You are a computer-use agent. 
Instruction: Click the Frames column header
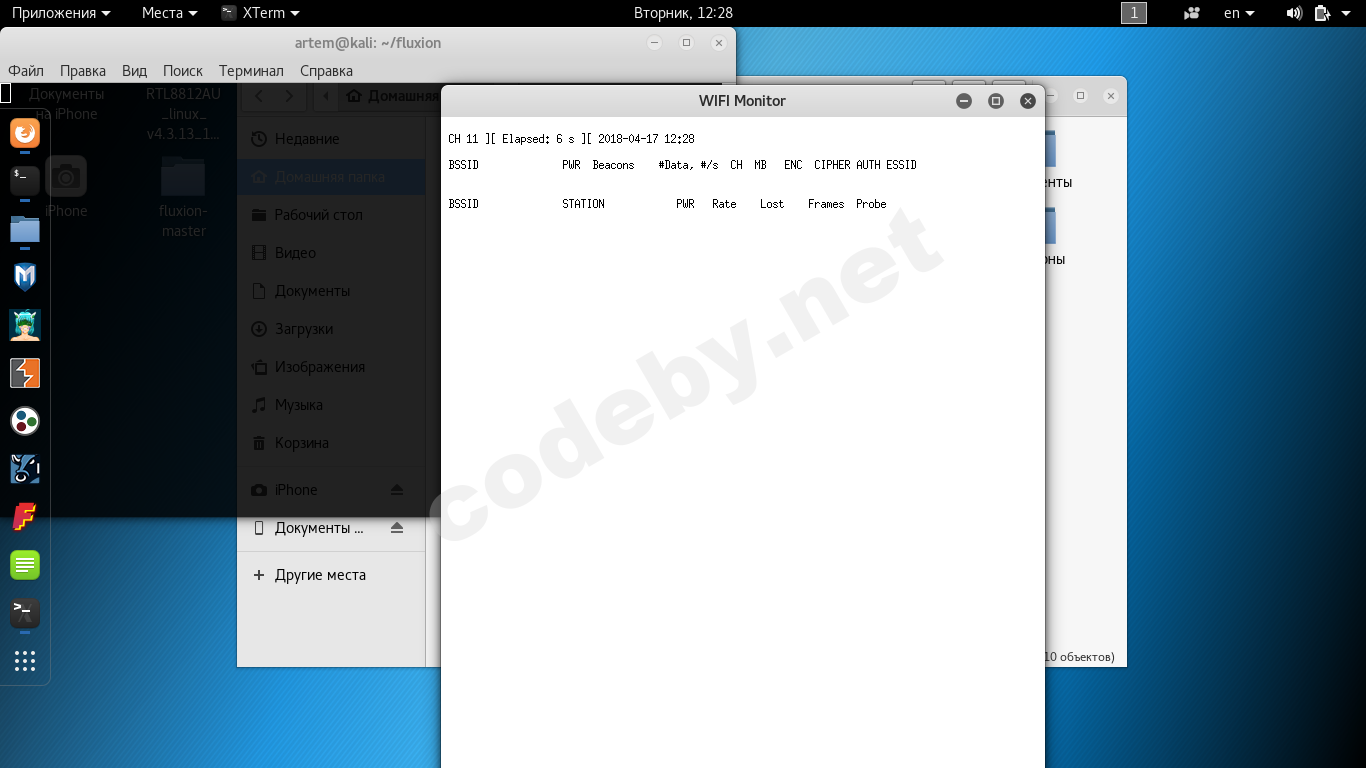coord(826,204)
